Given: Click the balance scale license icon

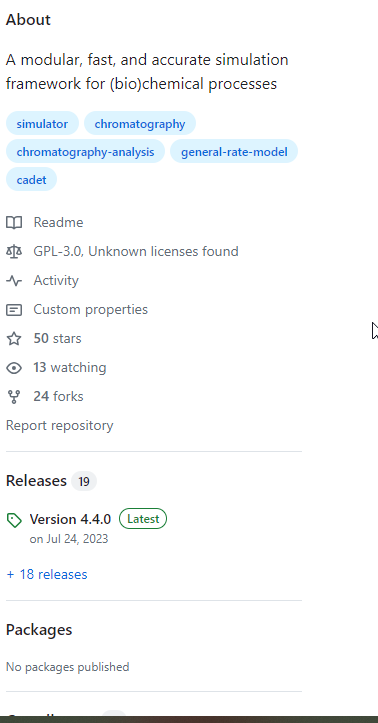Looking at the screenshot, I should click(14, 252).
